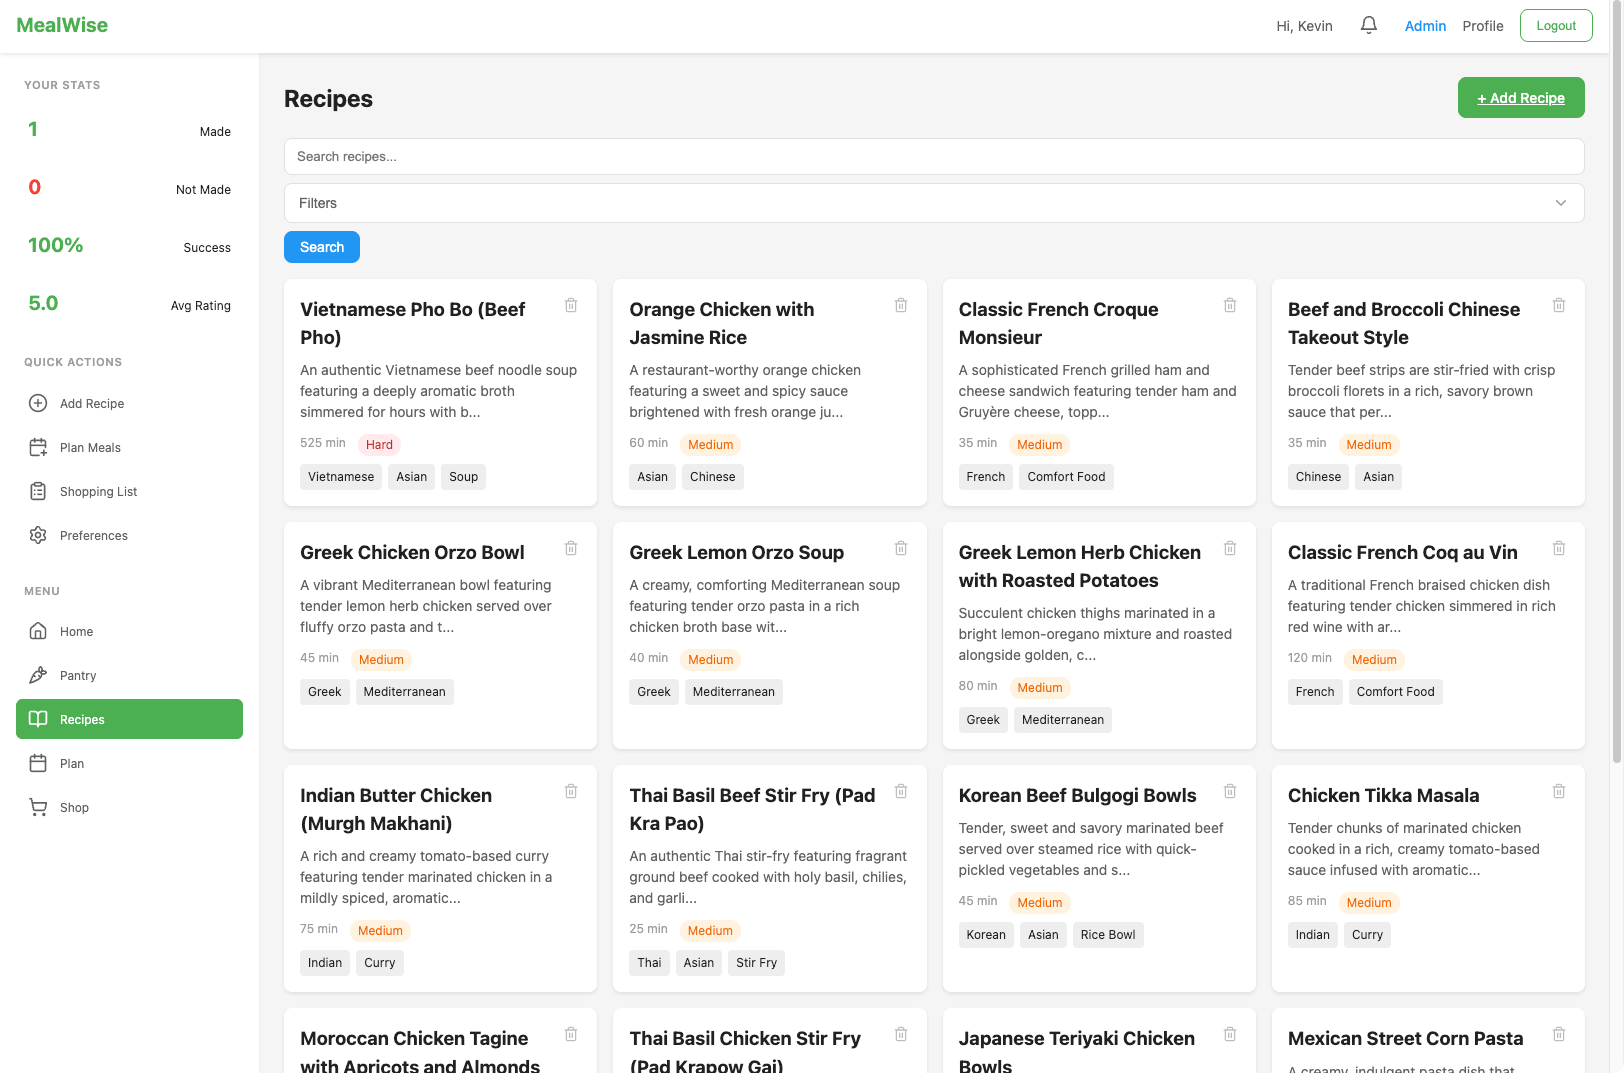Open the notifications bell icon
This screenshot has height=1073, width=1624.
click(x=1368, y=25)
